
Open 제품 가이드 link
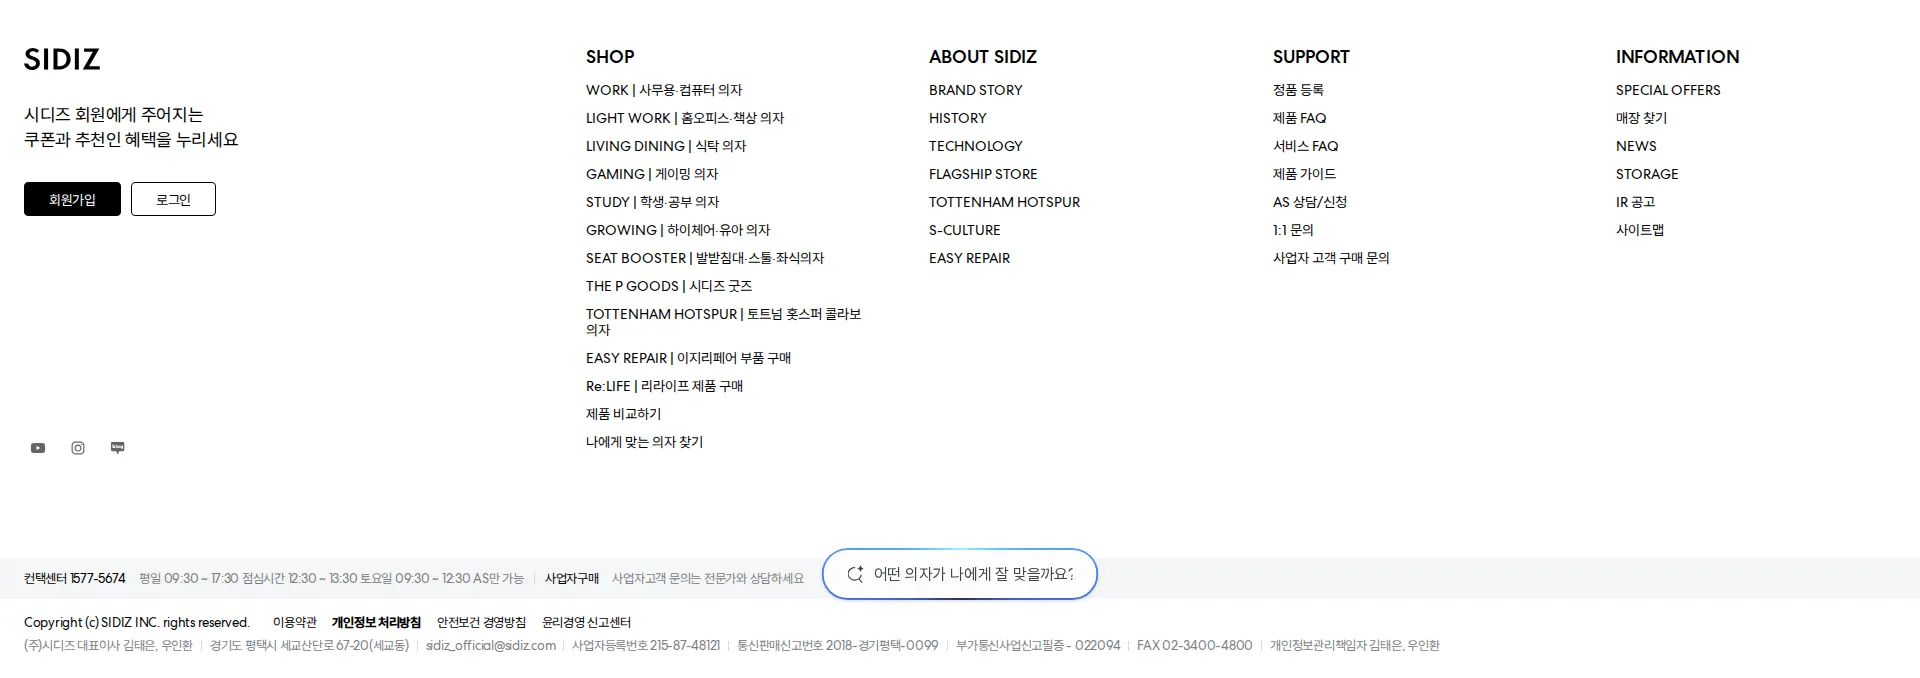tap(1304, 174)
